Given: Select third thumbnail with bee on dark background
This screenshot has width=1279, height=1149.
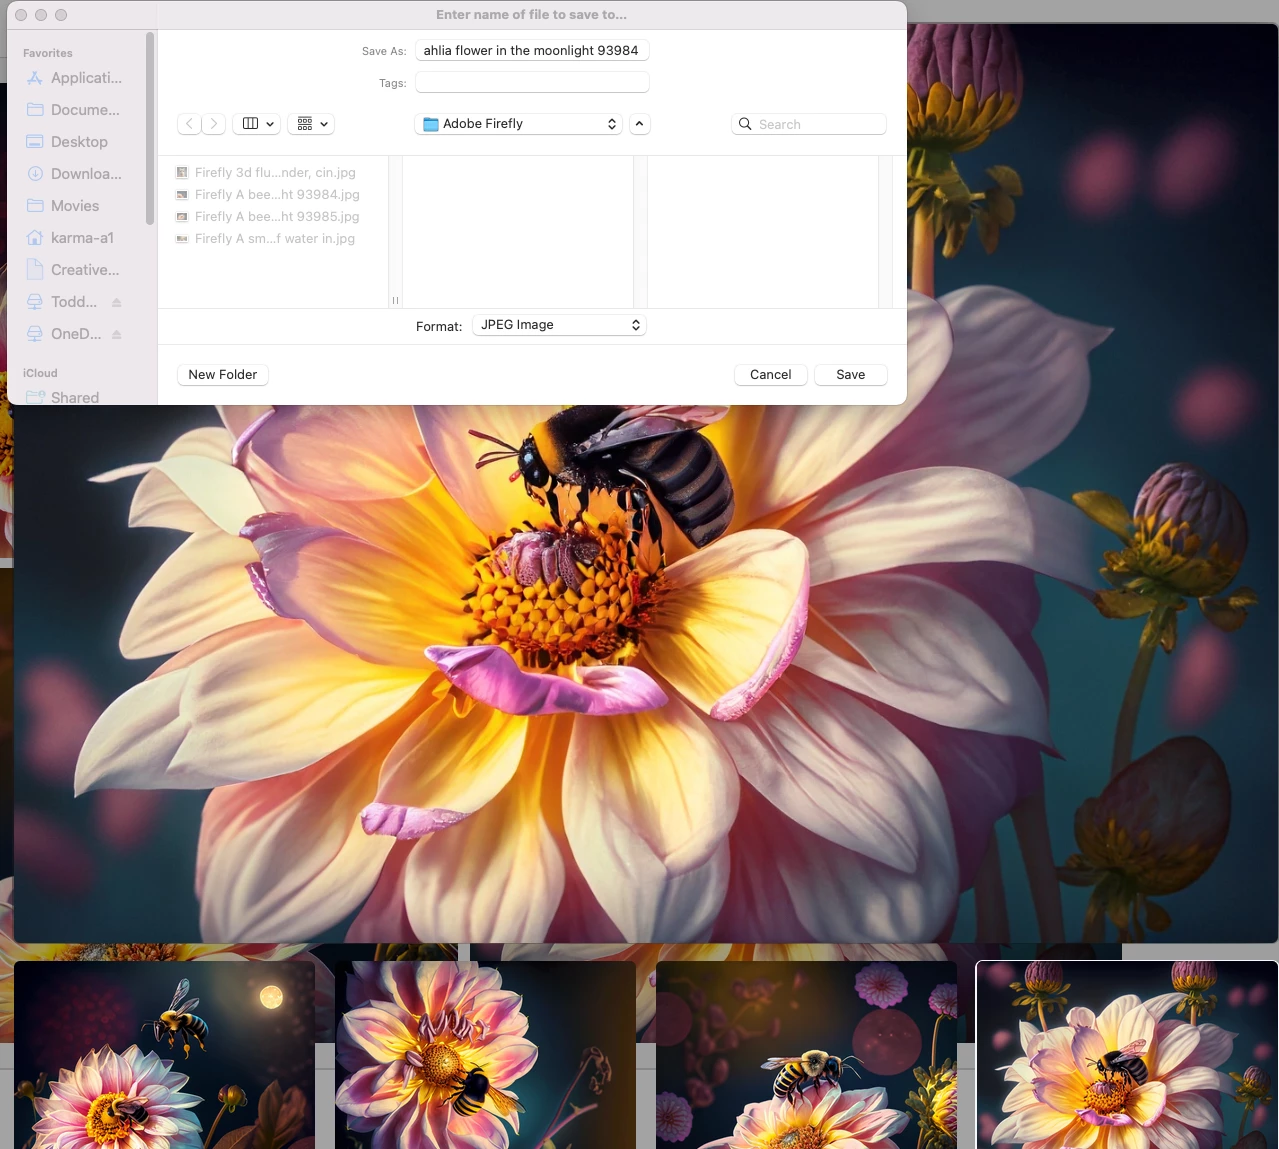Looking at the screenshot, I should [806, 1055].
